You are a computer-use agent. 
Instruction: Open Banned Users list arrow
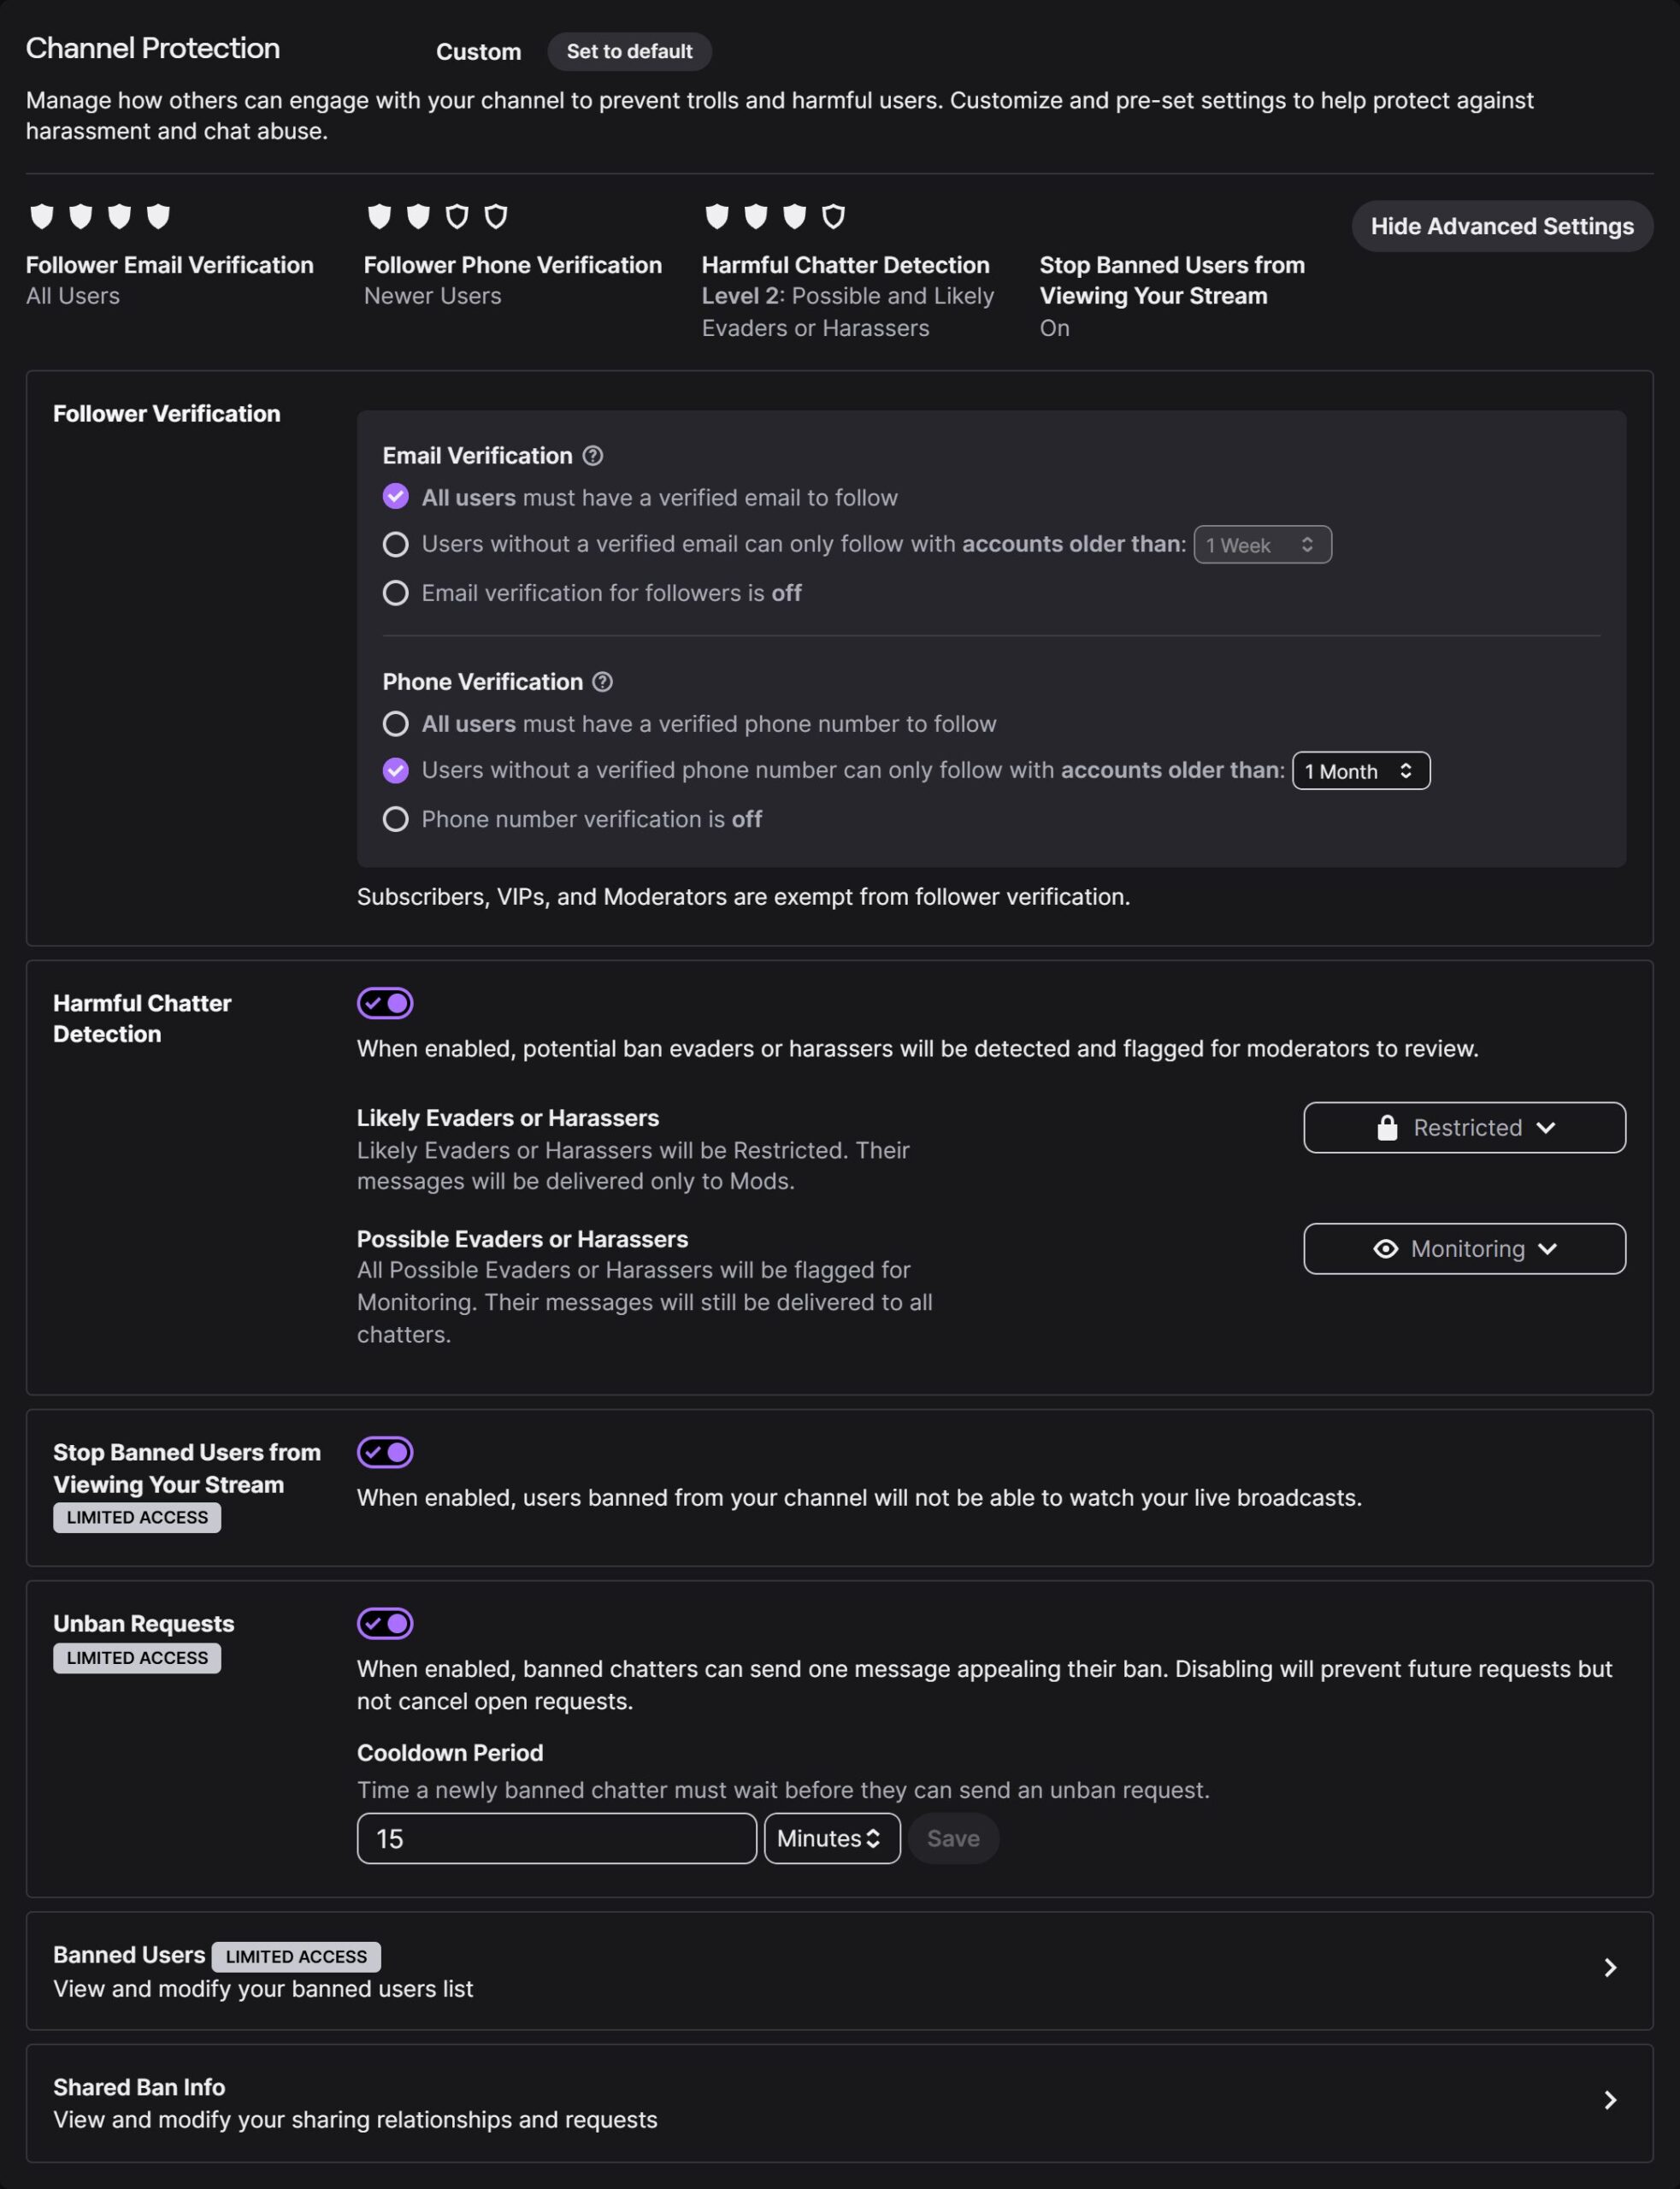tap(1609, 1968)
